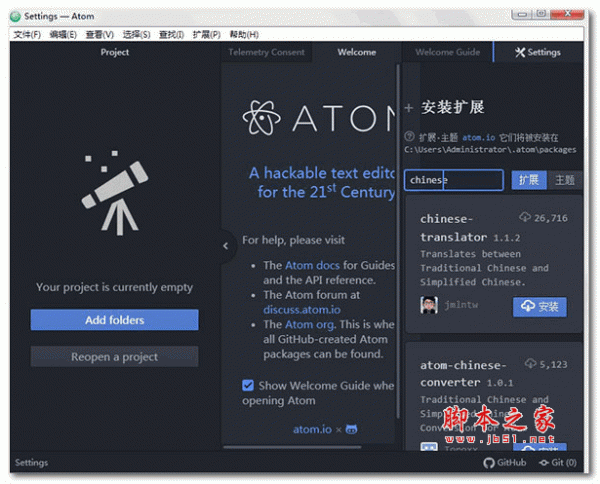Click the package search input field
600x484 pixels.
point(454,180)
